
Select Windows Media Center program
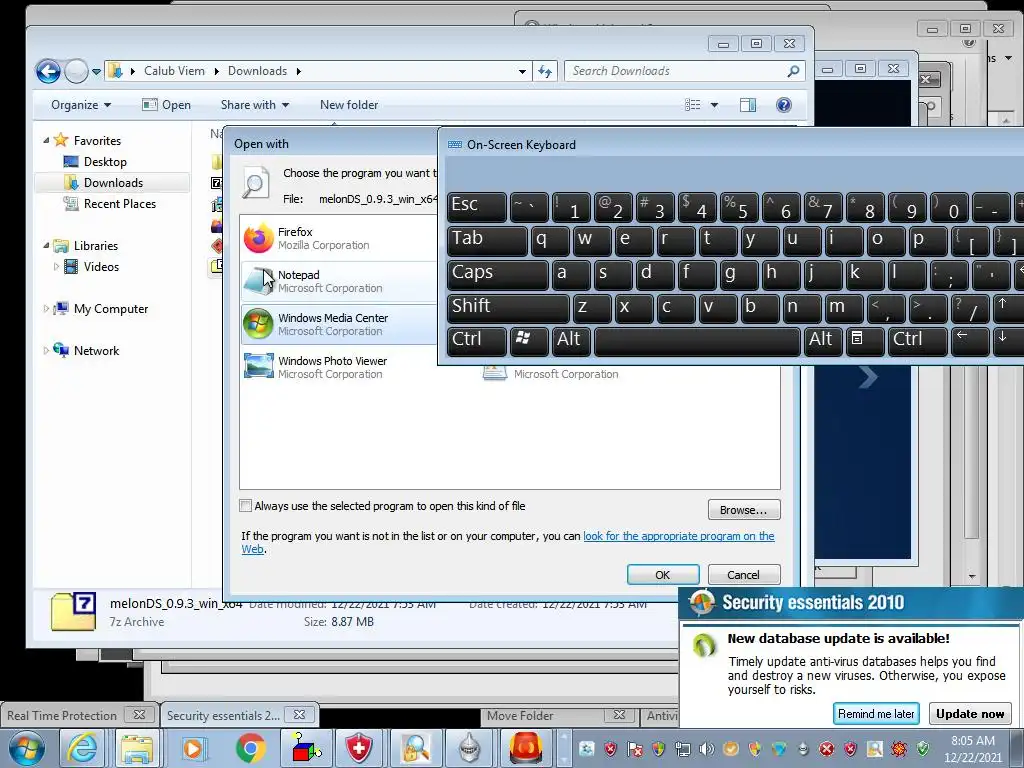tap(338, 325)
